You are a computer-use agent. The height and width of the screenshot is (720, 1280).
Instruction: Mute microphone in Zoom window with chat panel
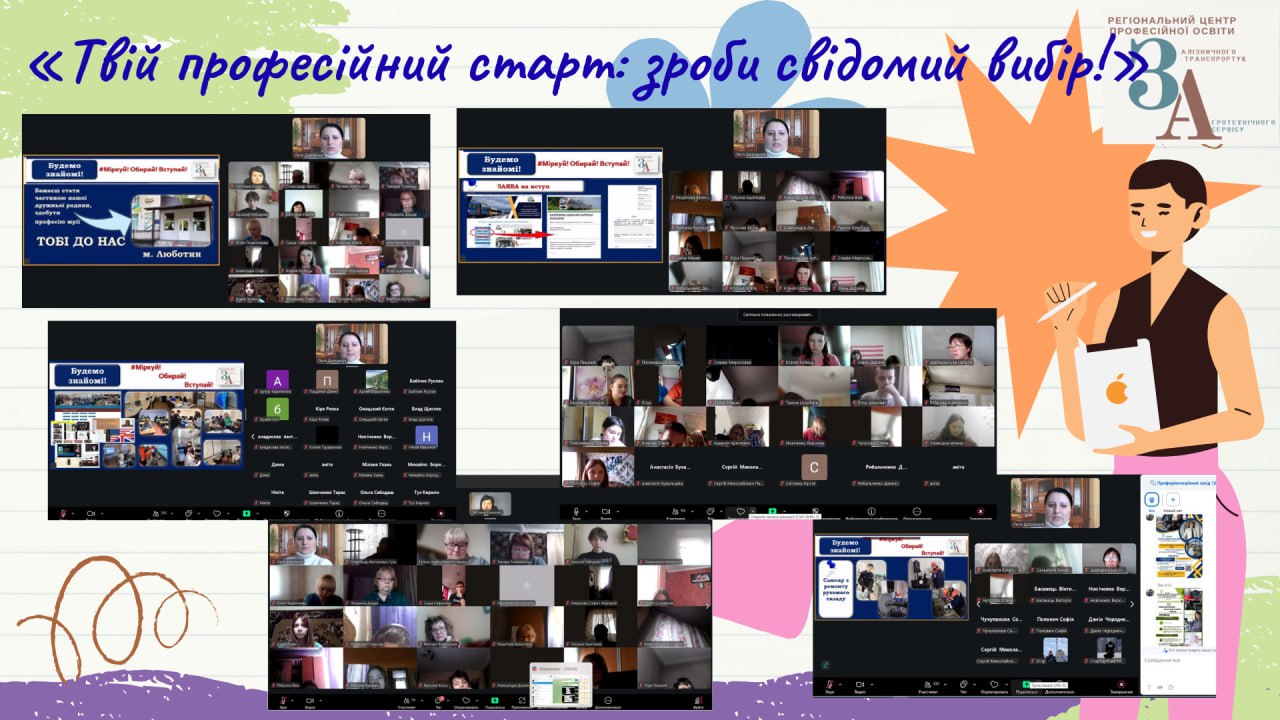coord(830,684)
